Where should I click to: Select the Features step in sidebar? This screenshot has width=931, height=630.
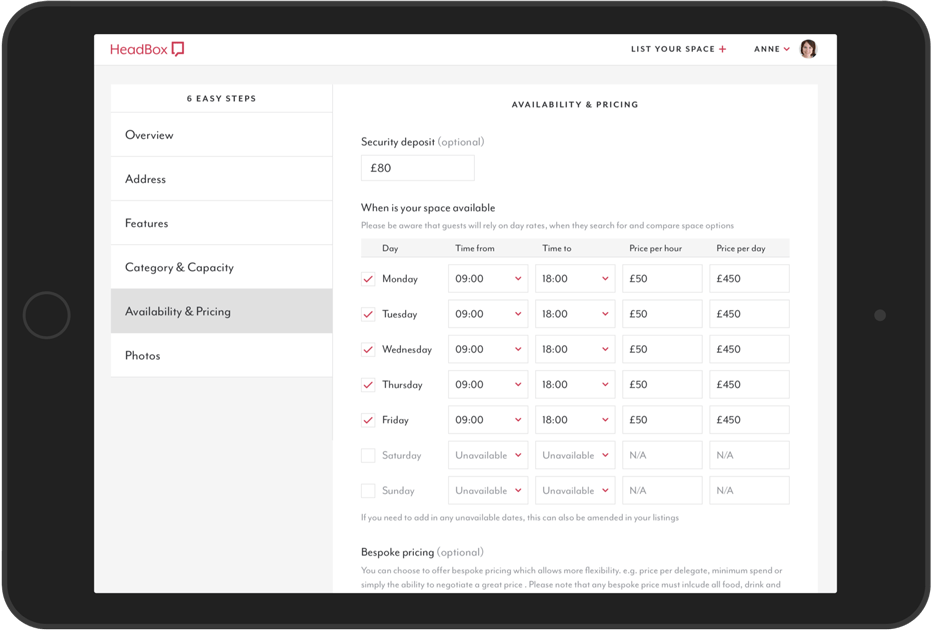pyautogui.click(x=221, y=224)
